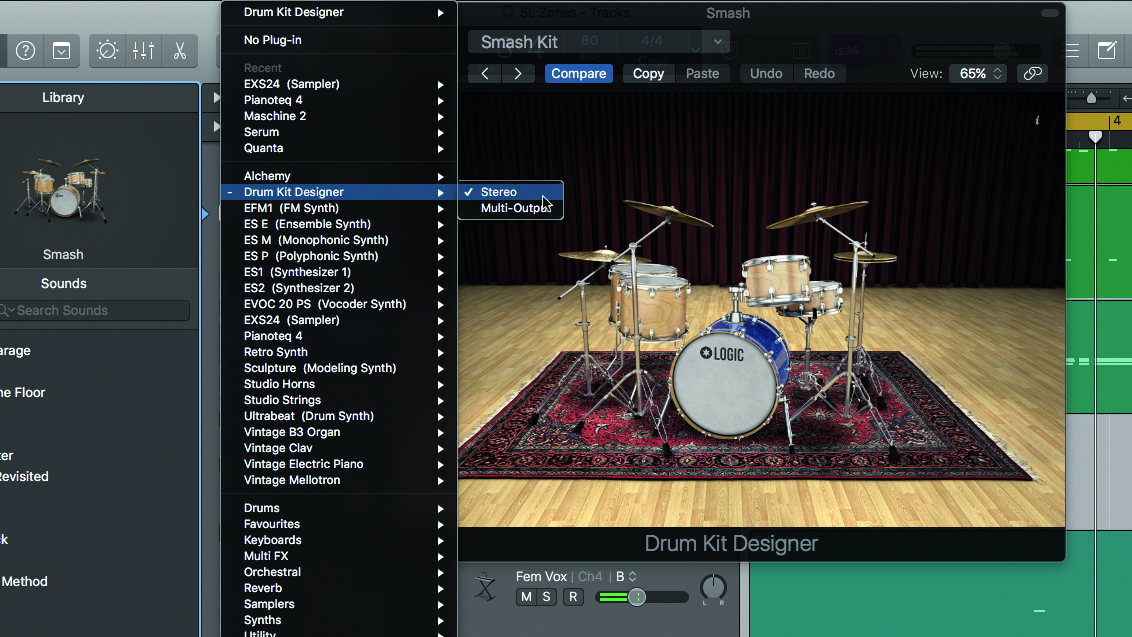
Task: Open the Multi FX category
Action: (x=339, y=556)
